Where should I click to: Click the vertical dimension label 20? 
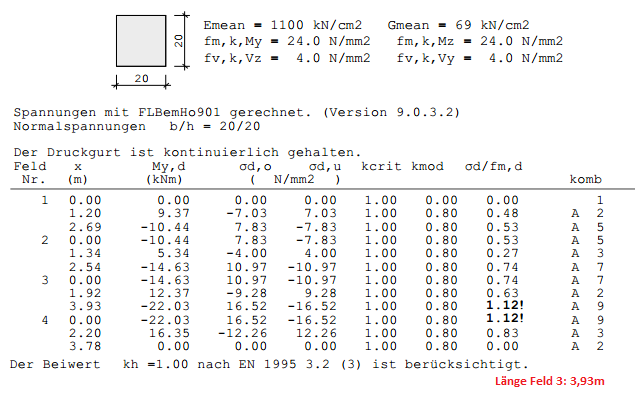[x=179, y=41]
